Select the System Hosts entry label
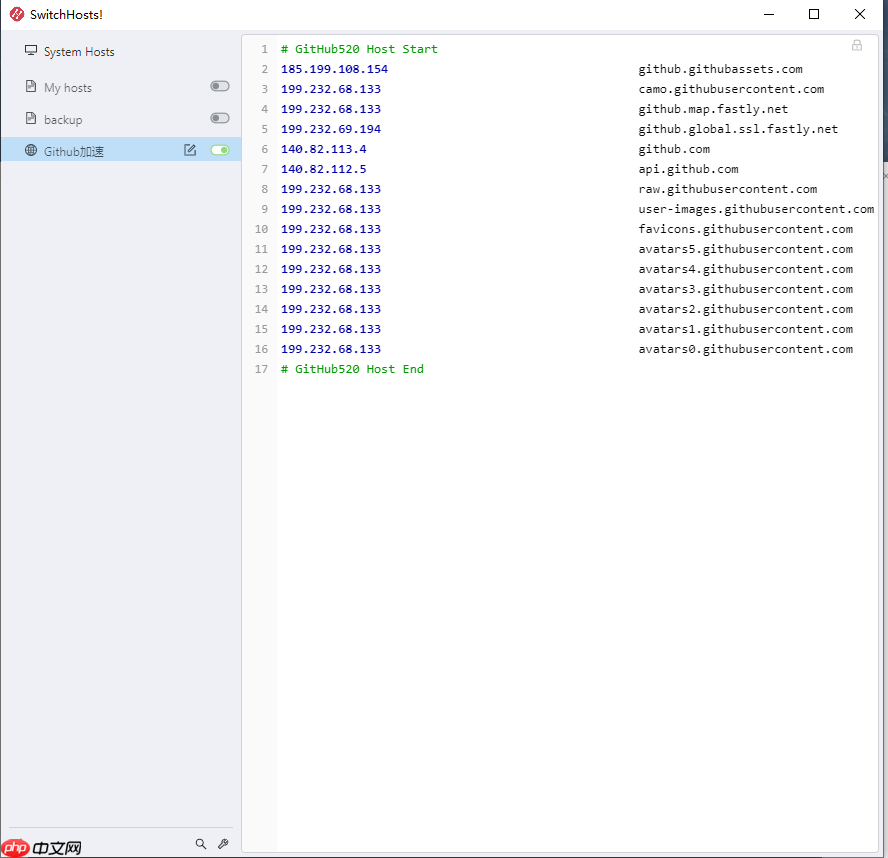This screenshot has width=888, height=858. pyautogui.click(x=79, y=52)
